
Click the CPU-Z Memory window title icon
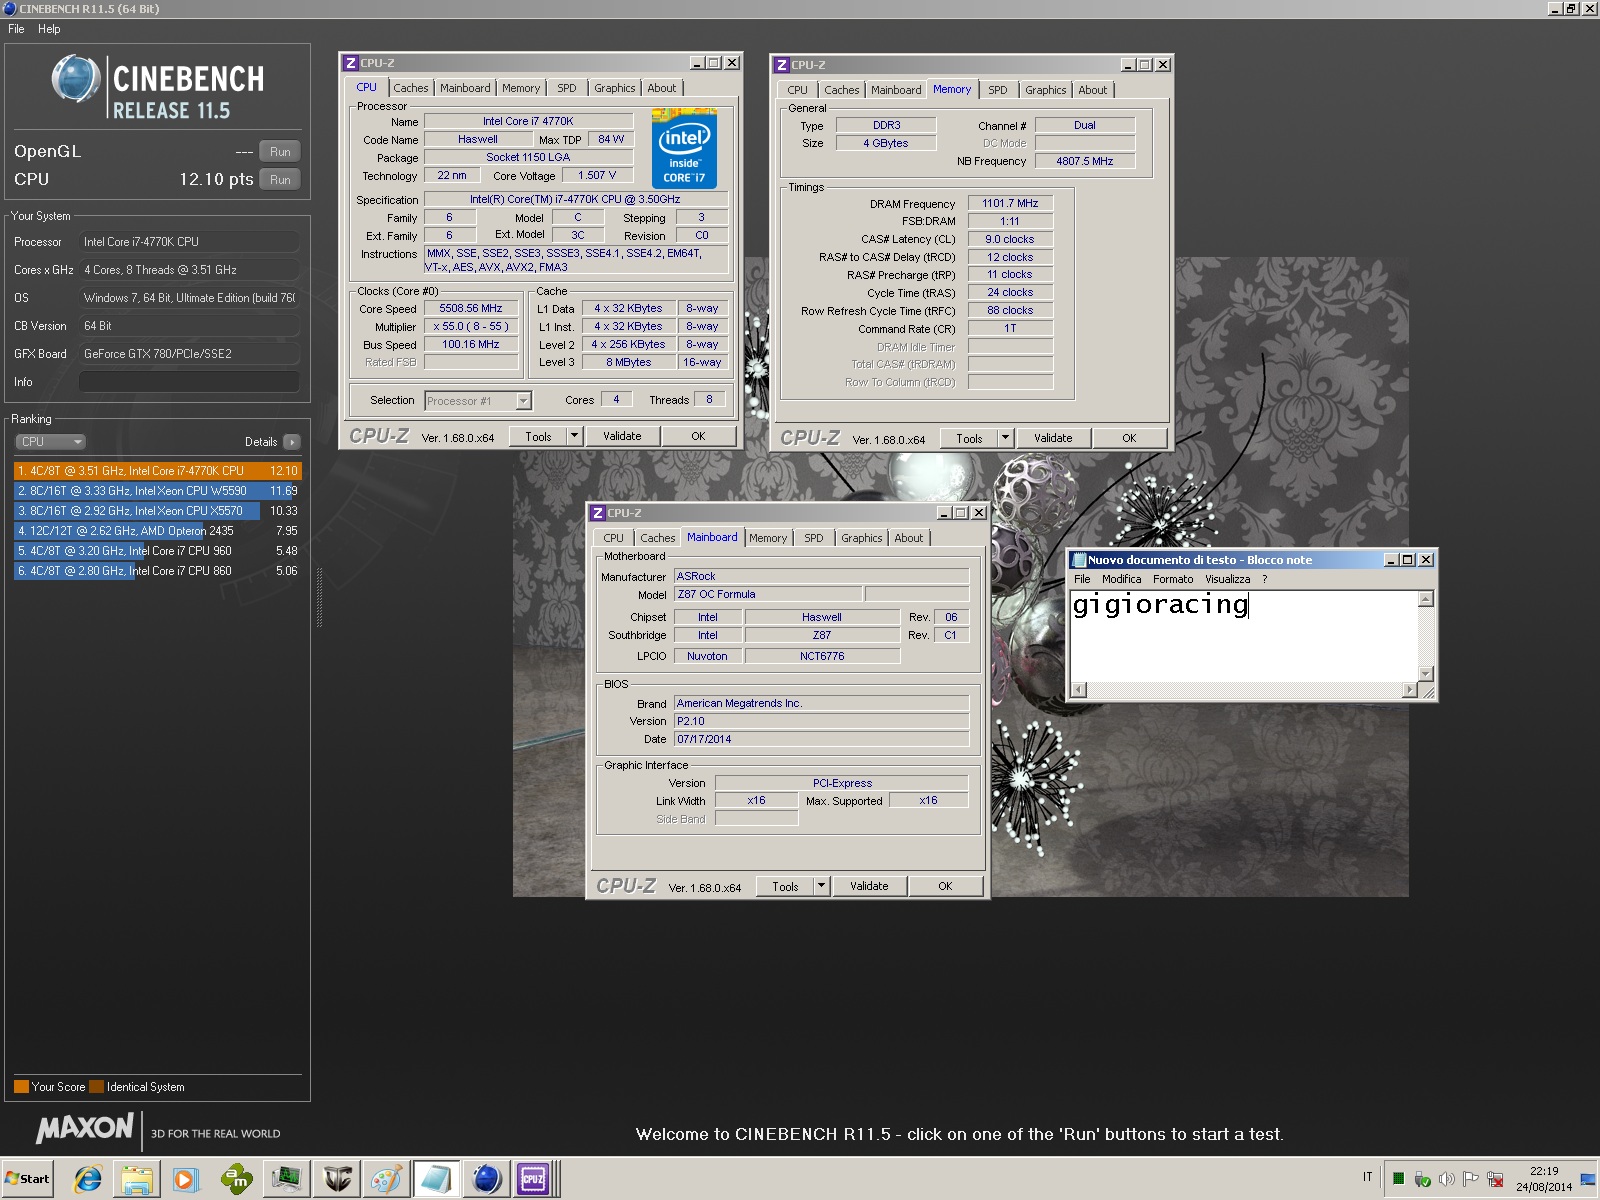tap(781, 65)
